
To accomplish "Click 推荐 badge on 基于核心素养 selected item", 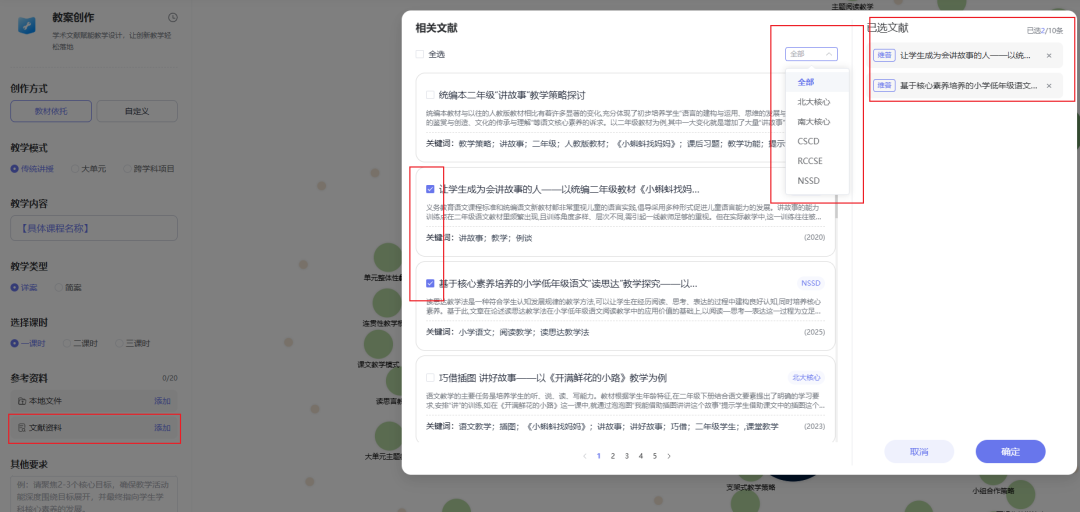I will tap(884, 85).
